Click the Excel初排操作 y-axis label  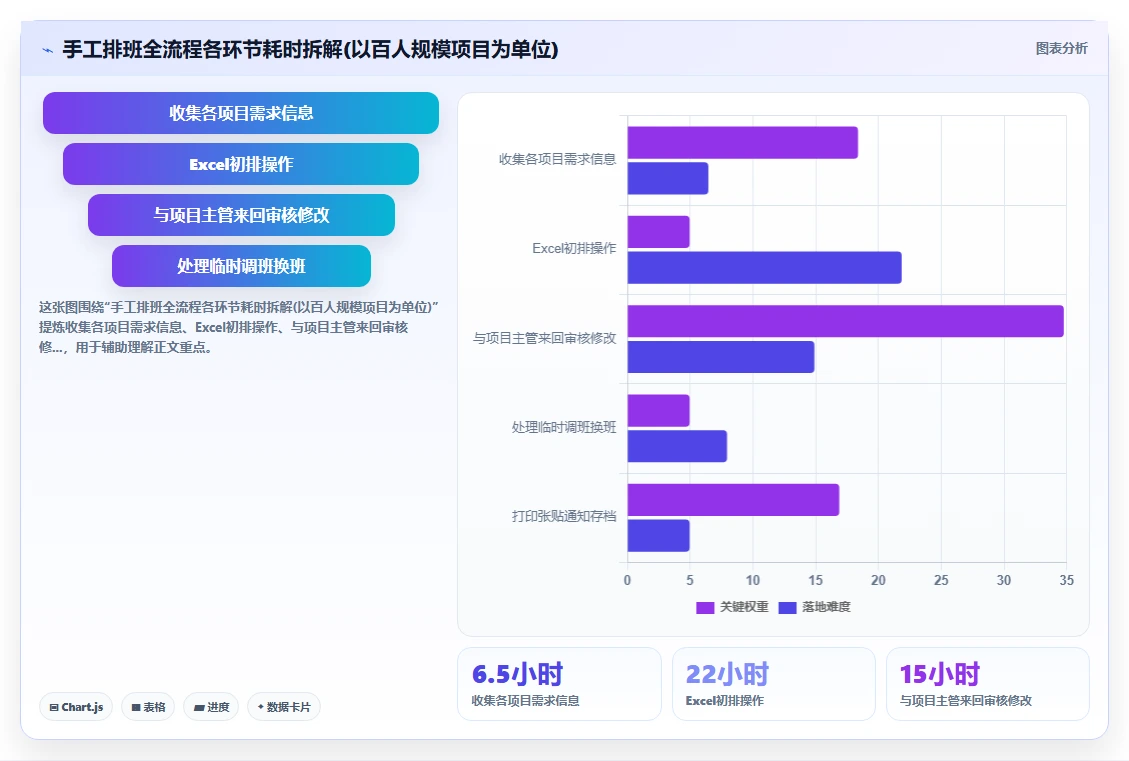[574, 248]
